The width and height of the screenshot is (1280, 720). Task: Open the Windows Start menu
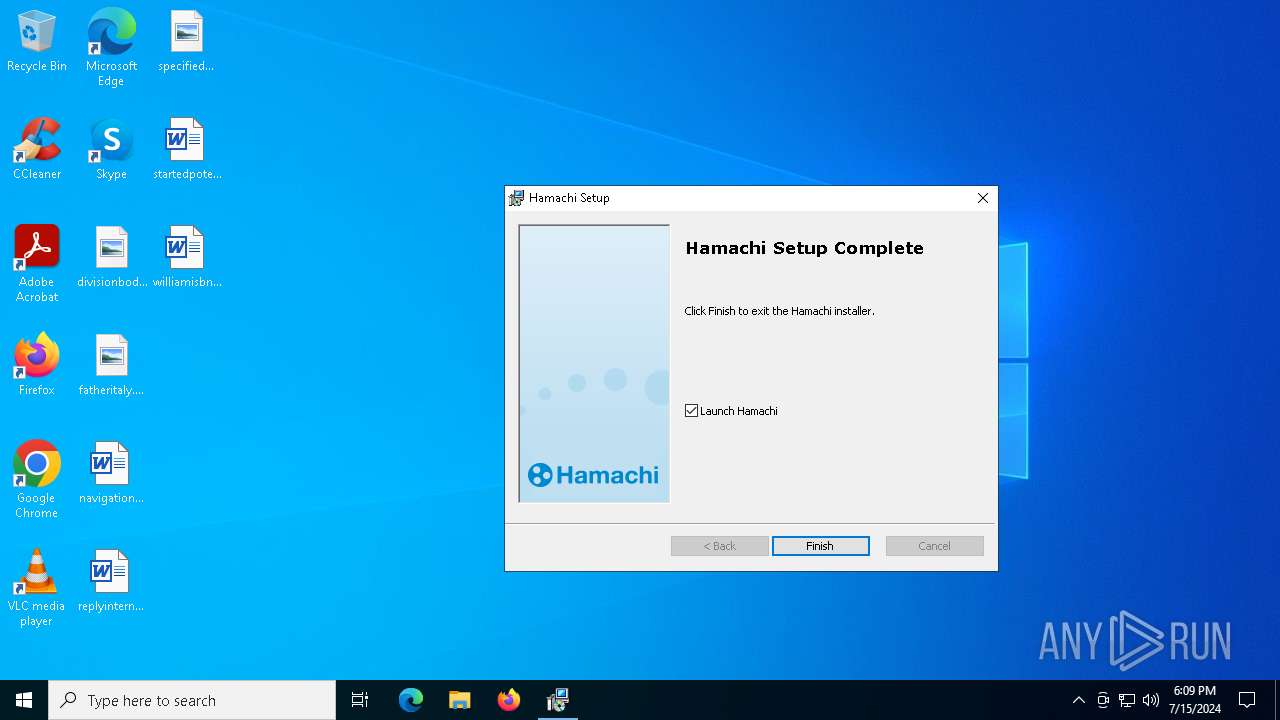24,700
